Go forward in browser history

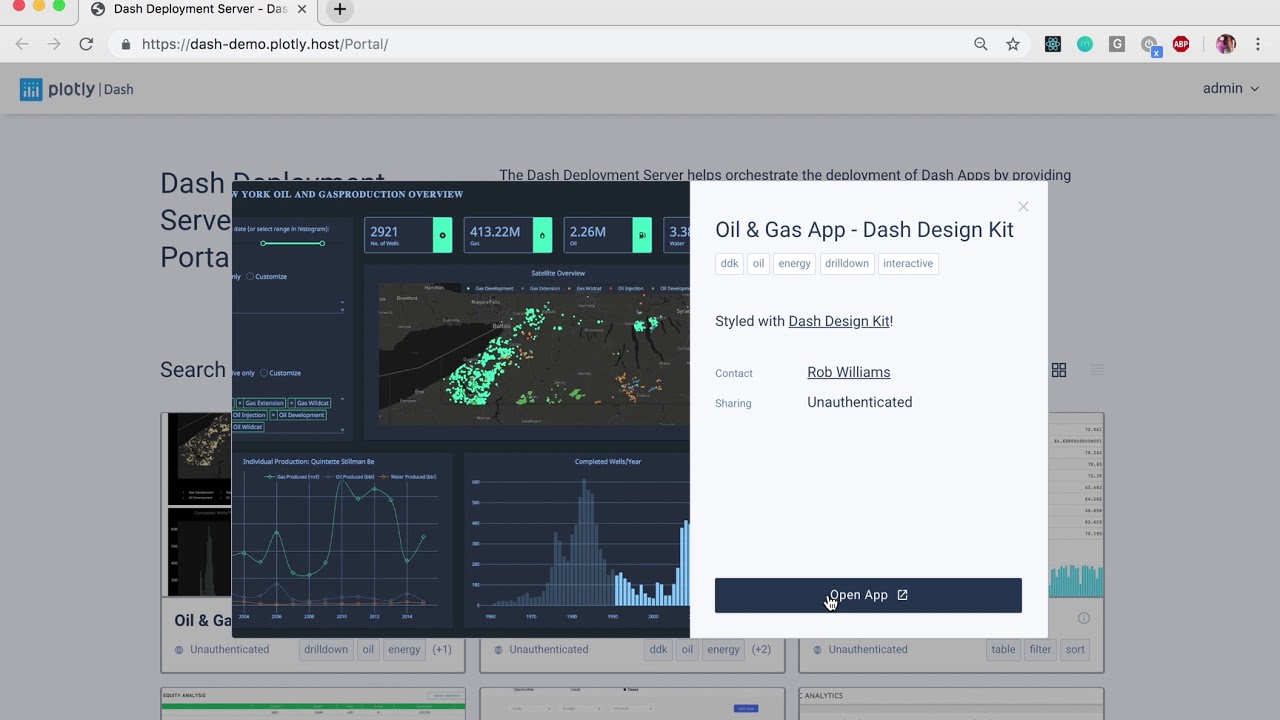tap(54, 44)
